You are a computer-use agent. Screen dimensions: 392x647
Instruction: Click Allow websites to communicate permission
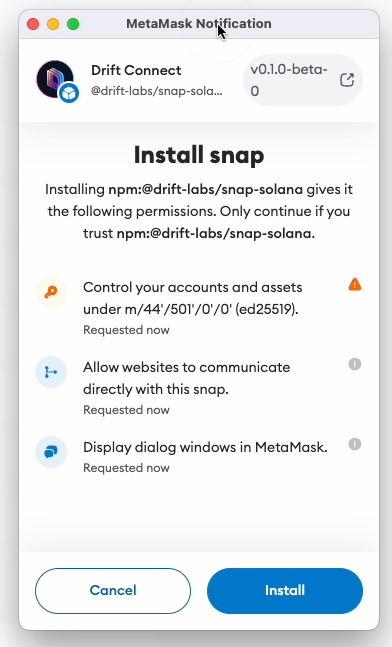[x=187, y=378]
